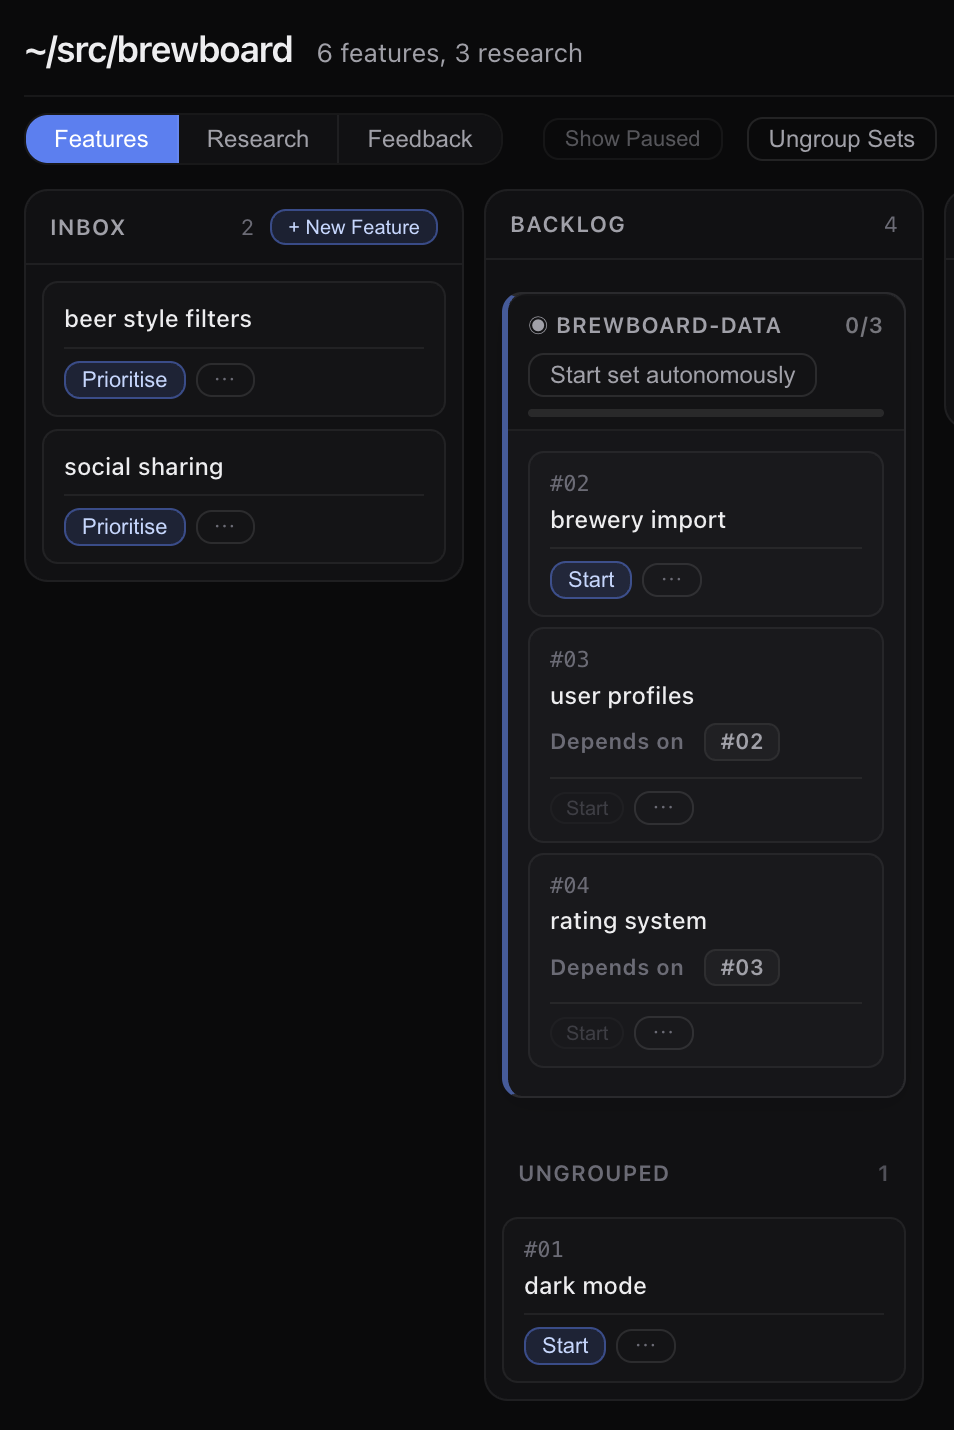Toggle Show Paused features
The image size is (954, 1430).
click(x=632, y=139)
